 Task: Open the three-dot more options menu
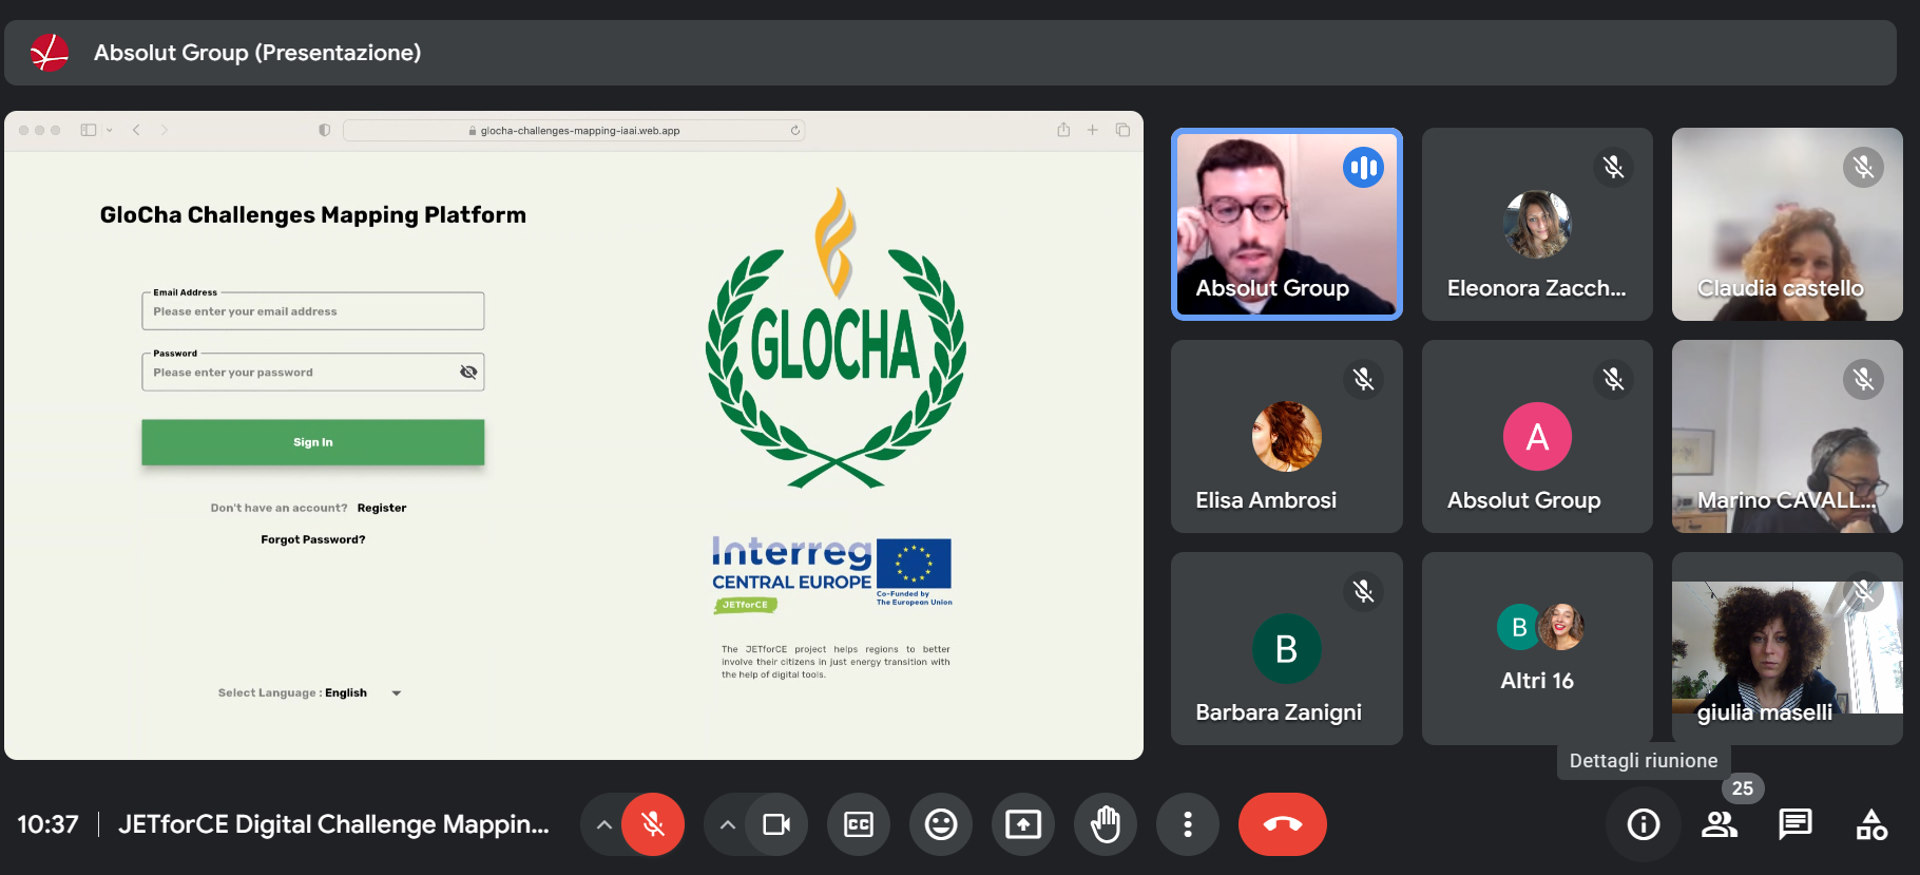point(1187,824)
